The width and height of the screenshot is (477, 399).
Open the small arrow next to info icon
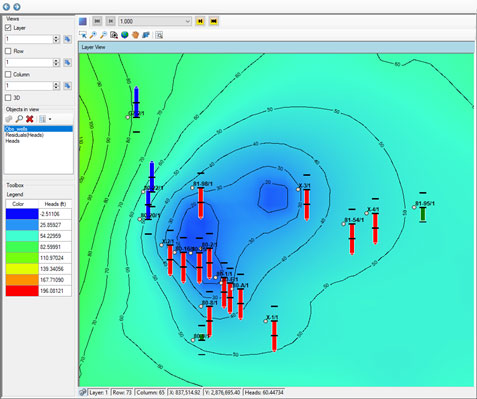click(50, 119)
